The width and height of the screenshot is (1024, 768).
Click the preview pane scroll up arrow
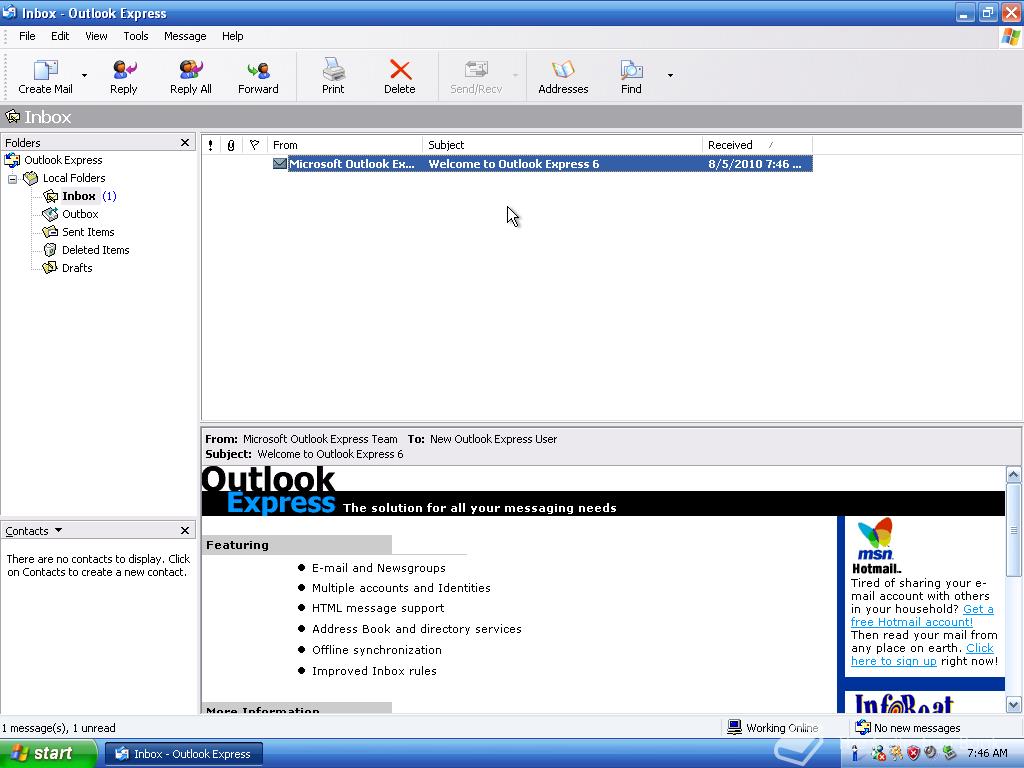pos(1014,475)
